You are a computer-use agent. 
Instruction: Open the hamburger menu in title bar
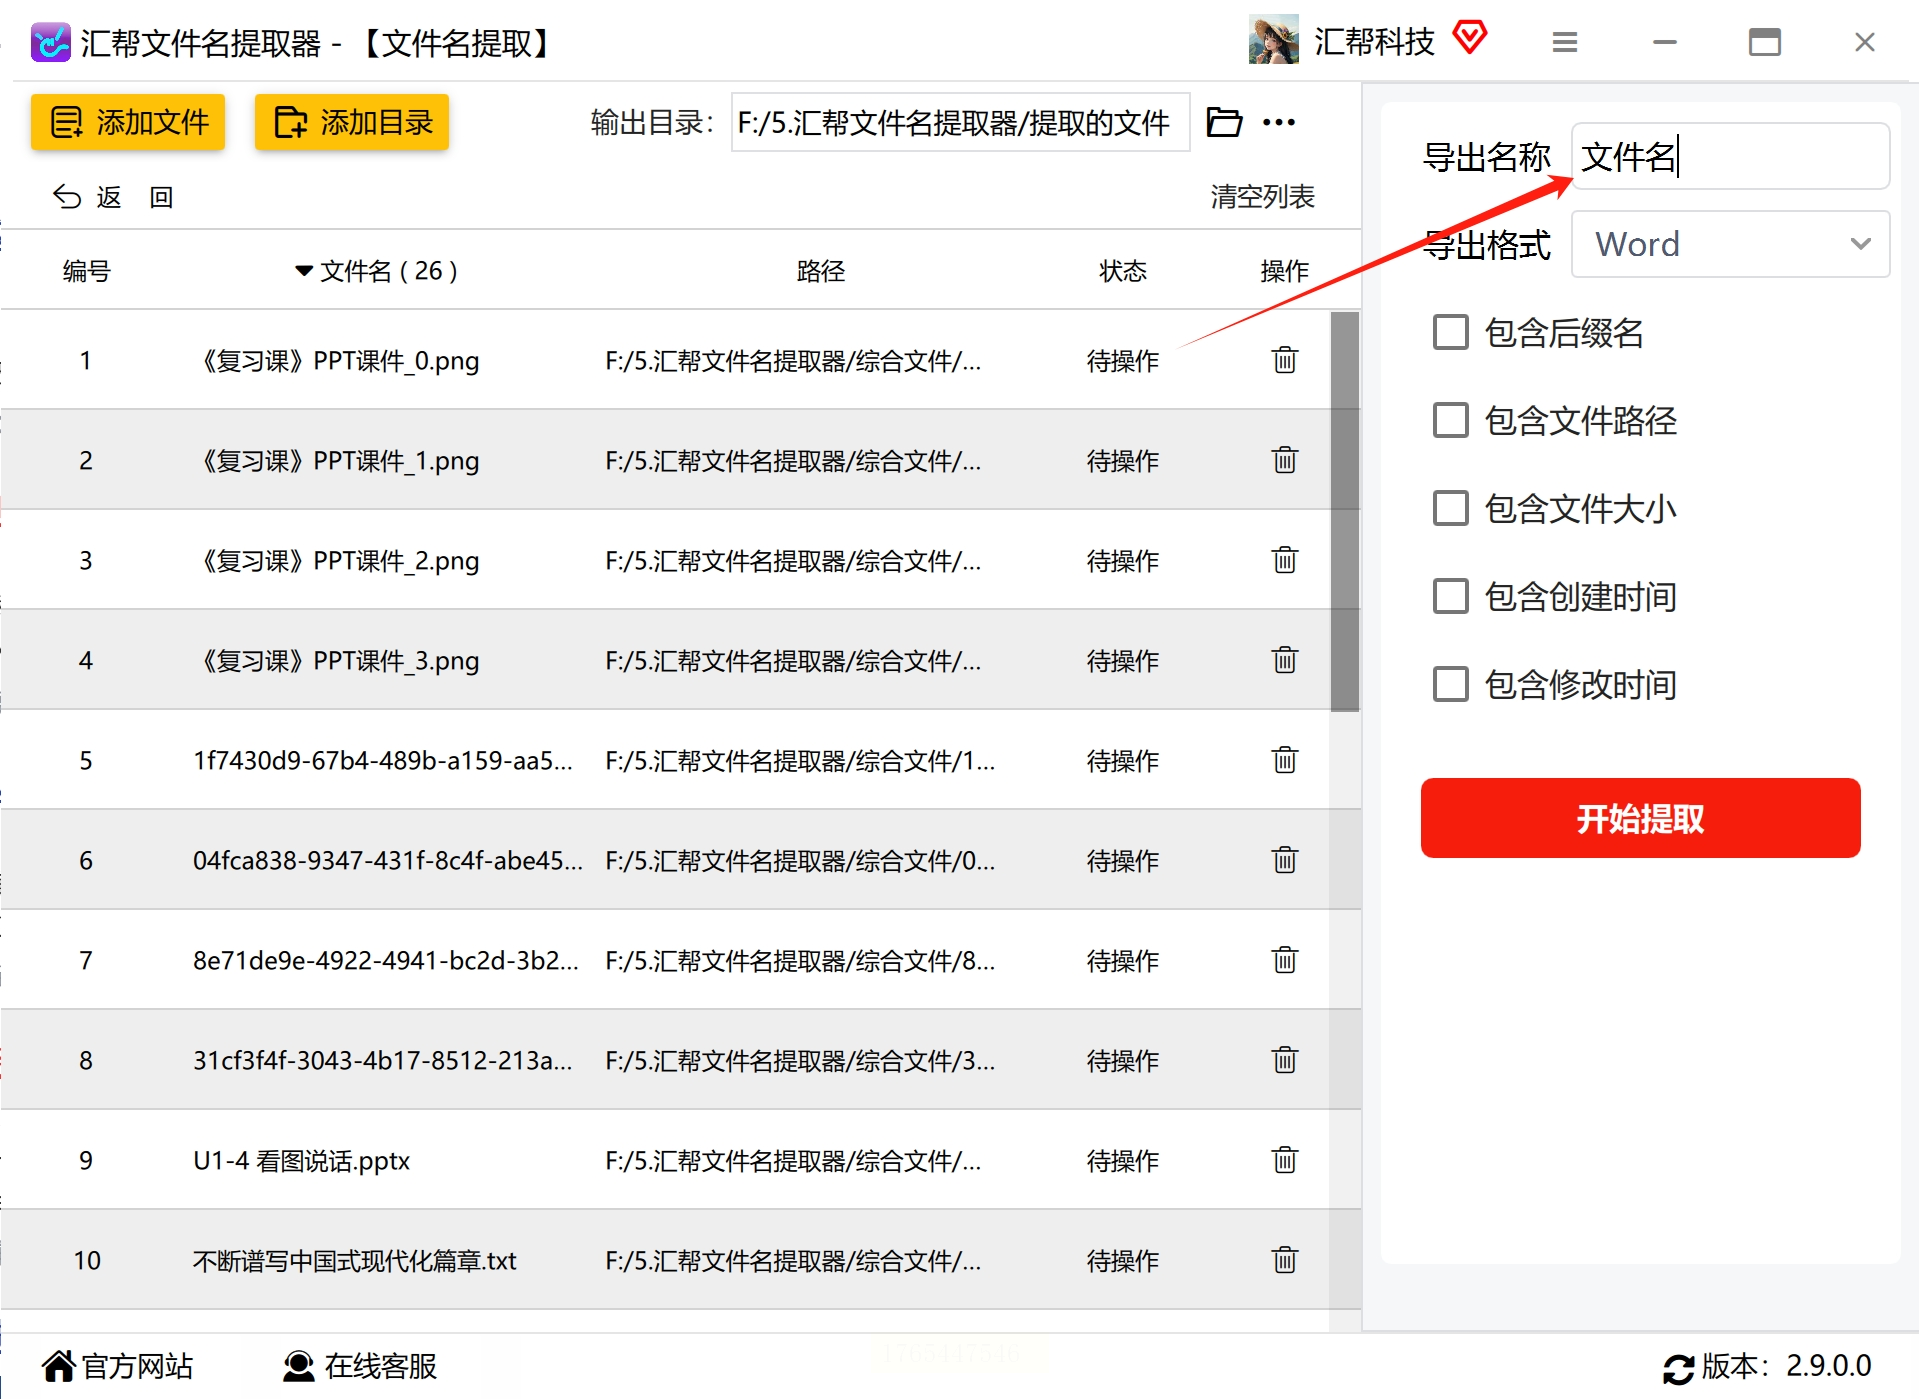pos(1565,42)
